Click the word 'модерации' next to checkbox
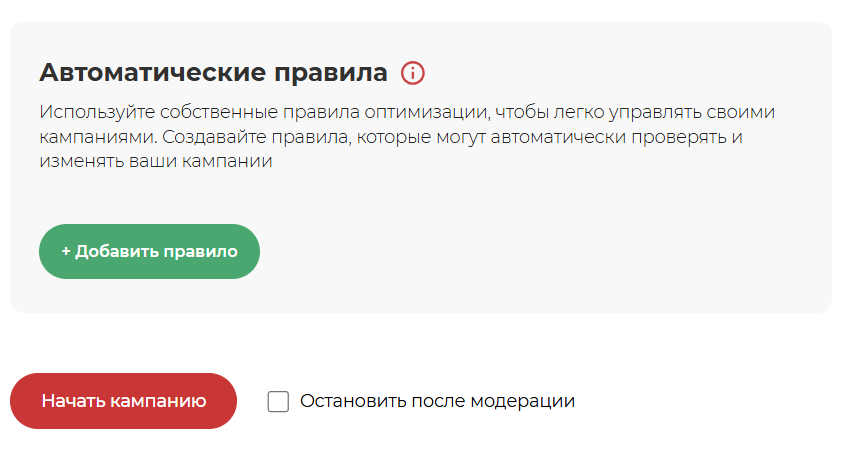 pos(522,402)
